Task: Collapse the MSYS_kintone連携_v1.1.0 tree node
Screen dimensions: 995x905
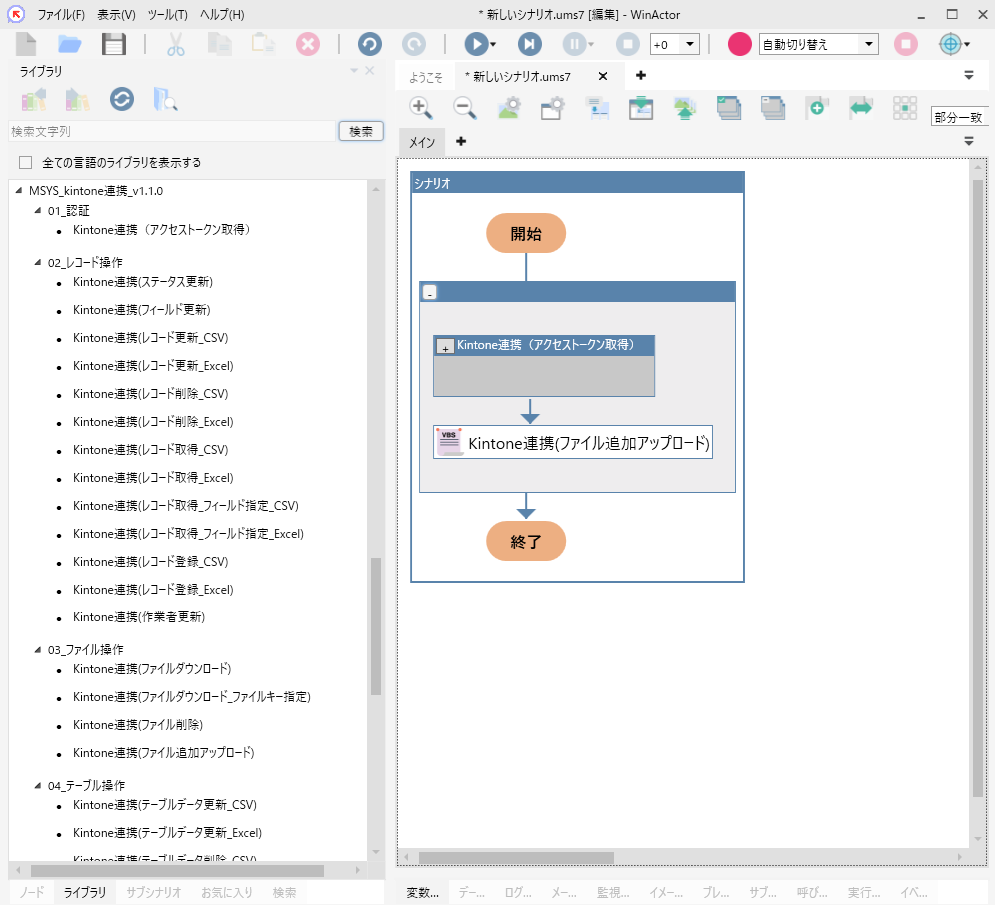Action: tap(18, 190)
